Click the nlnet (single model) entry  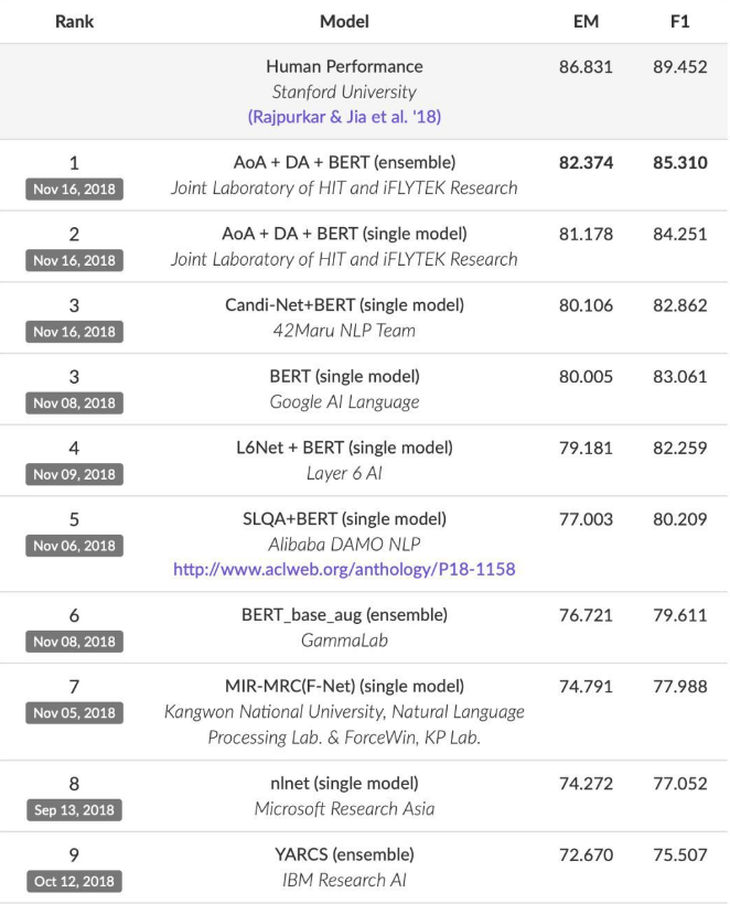[x=344, y=784]
